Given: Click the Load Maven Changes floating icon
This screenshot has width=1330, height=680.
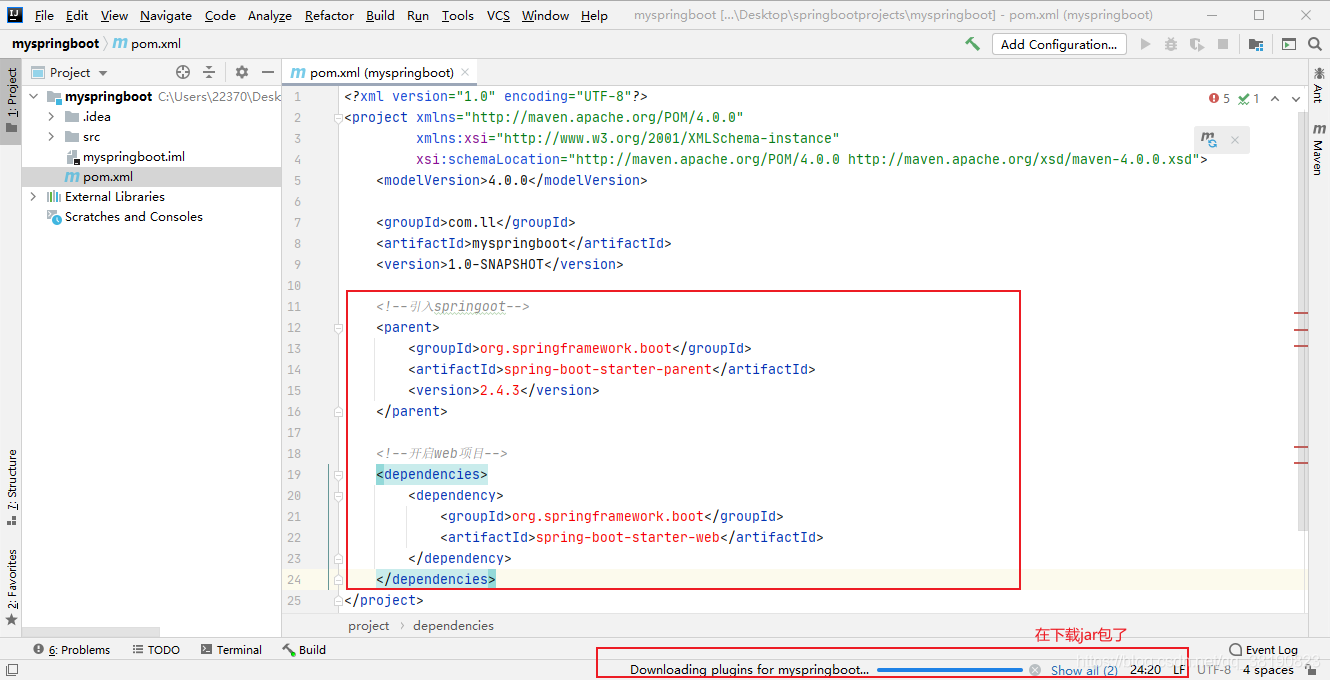Looking at the screenshot, I should pos(1210,140).
